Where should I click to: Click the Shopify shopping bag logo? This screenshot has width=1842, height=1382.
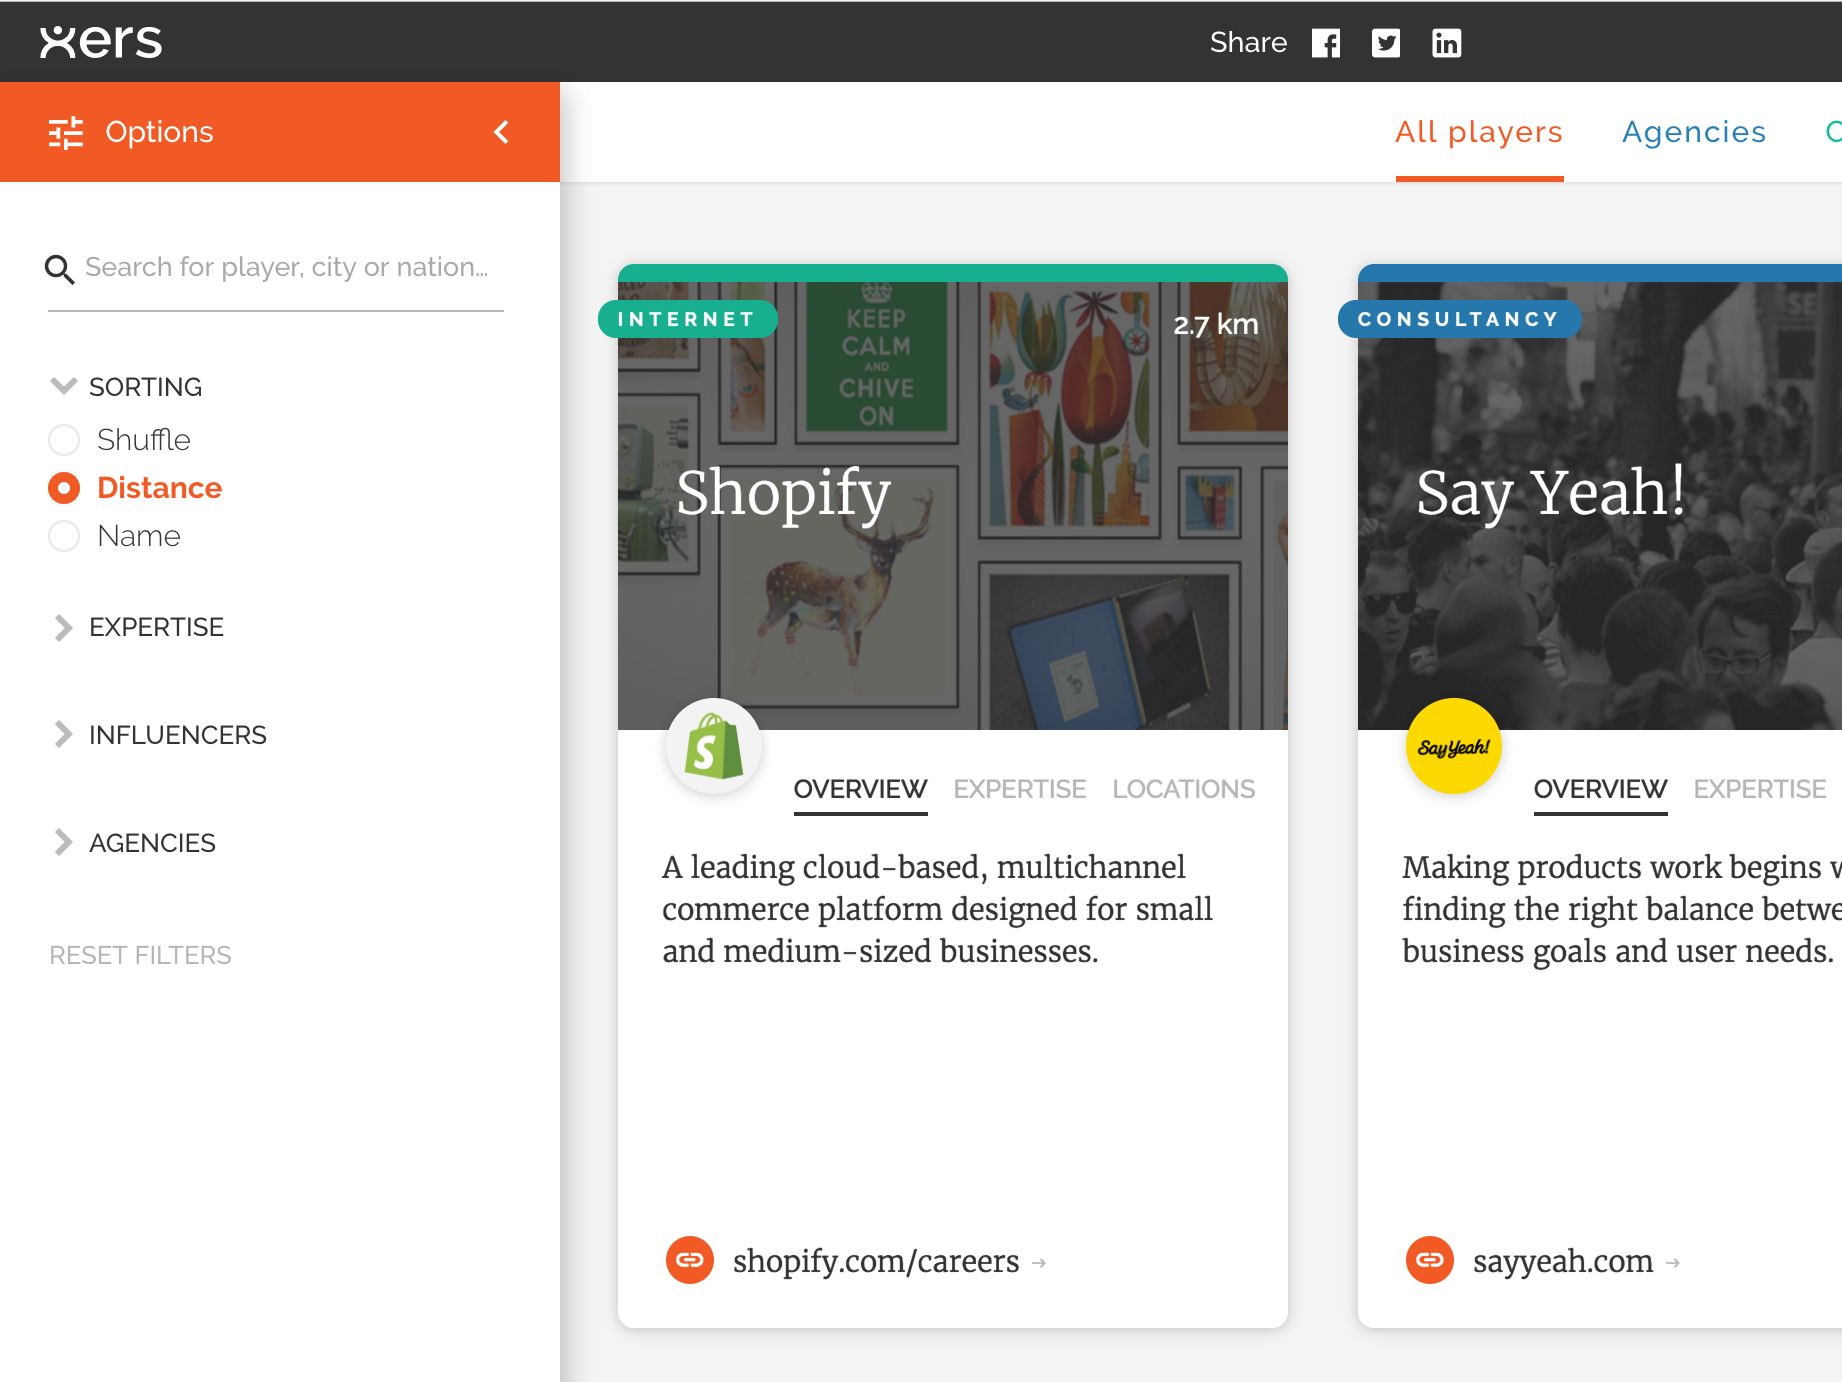tap(713, 745)
